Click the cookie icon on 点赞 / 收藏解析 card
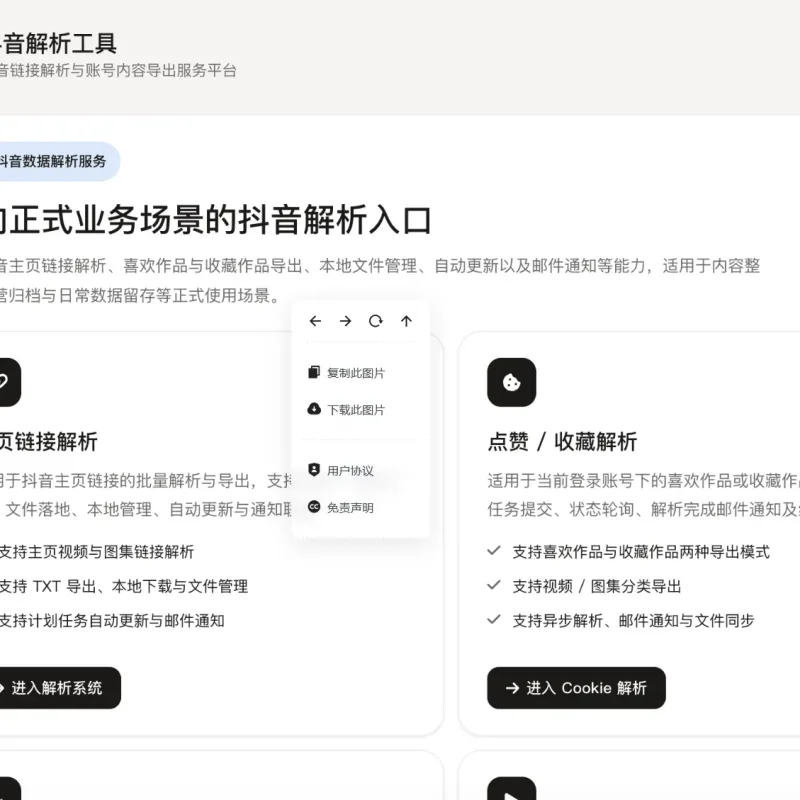 pos(512,382)
